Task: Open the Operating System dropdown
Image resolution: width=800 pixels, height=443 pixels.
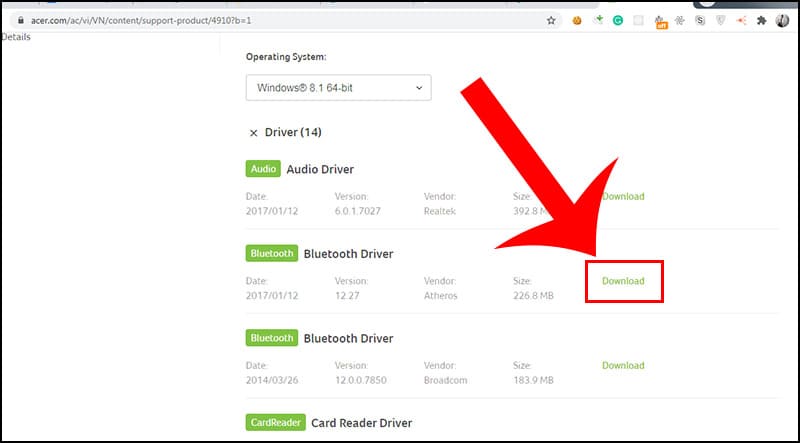Action: tap(338, 88)
